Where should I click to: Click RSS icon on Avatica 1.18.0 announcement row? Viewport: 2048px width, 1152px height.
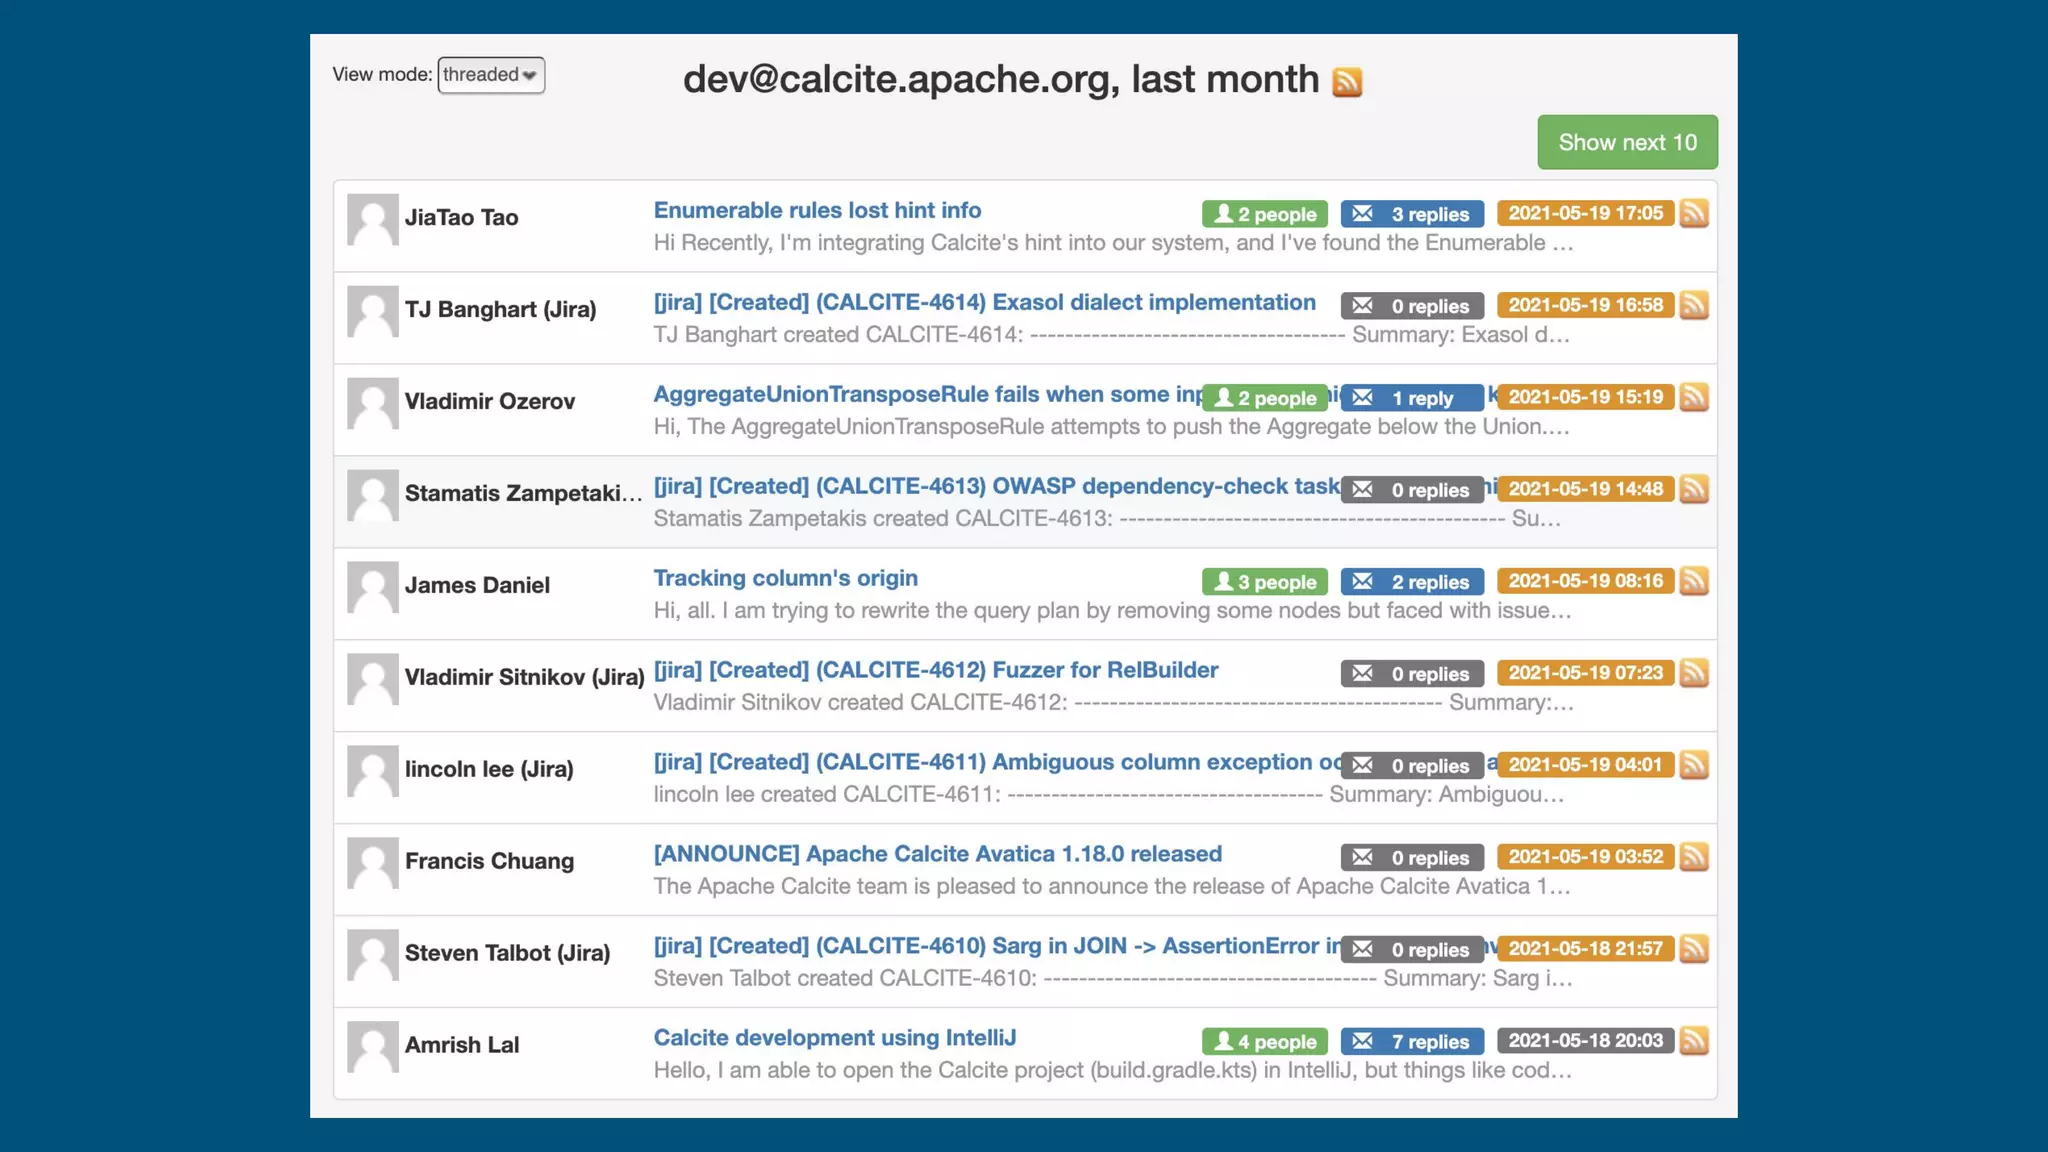1693,857
